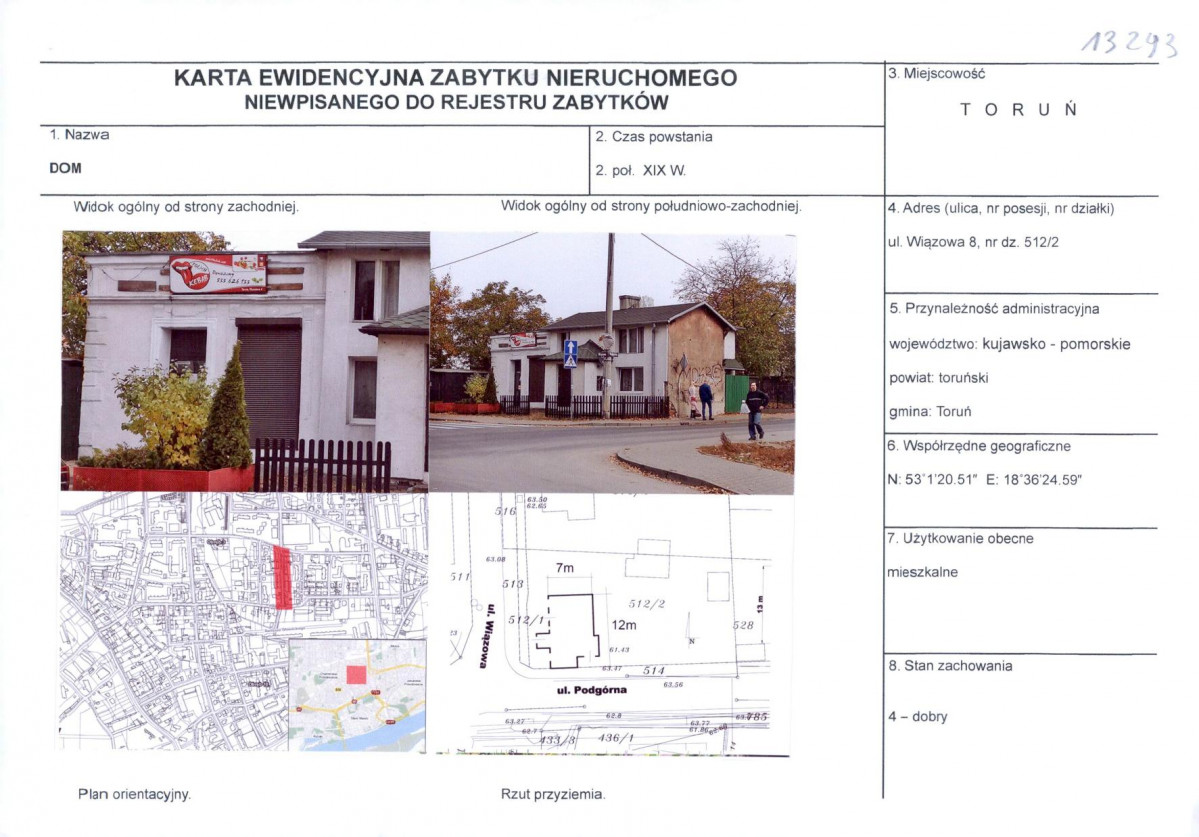Click the '5. Przynależność administracyjna' label
Viewport: 1199px width, 837px height.
tap(994, 309)
